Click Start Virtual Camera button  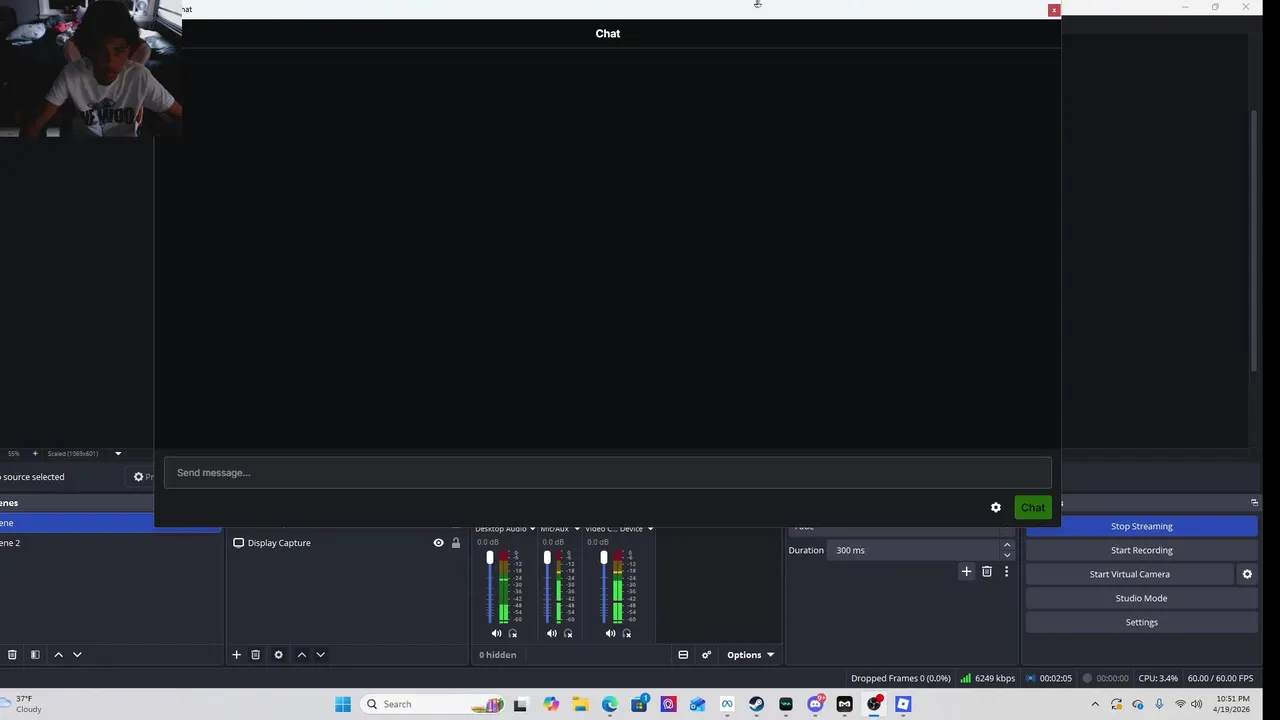(x=1129, y=574)
